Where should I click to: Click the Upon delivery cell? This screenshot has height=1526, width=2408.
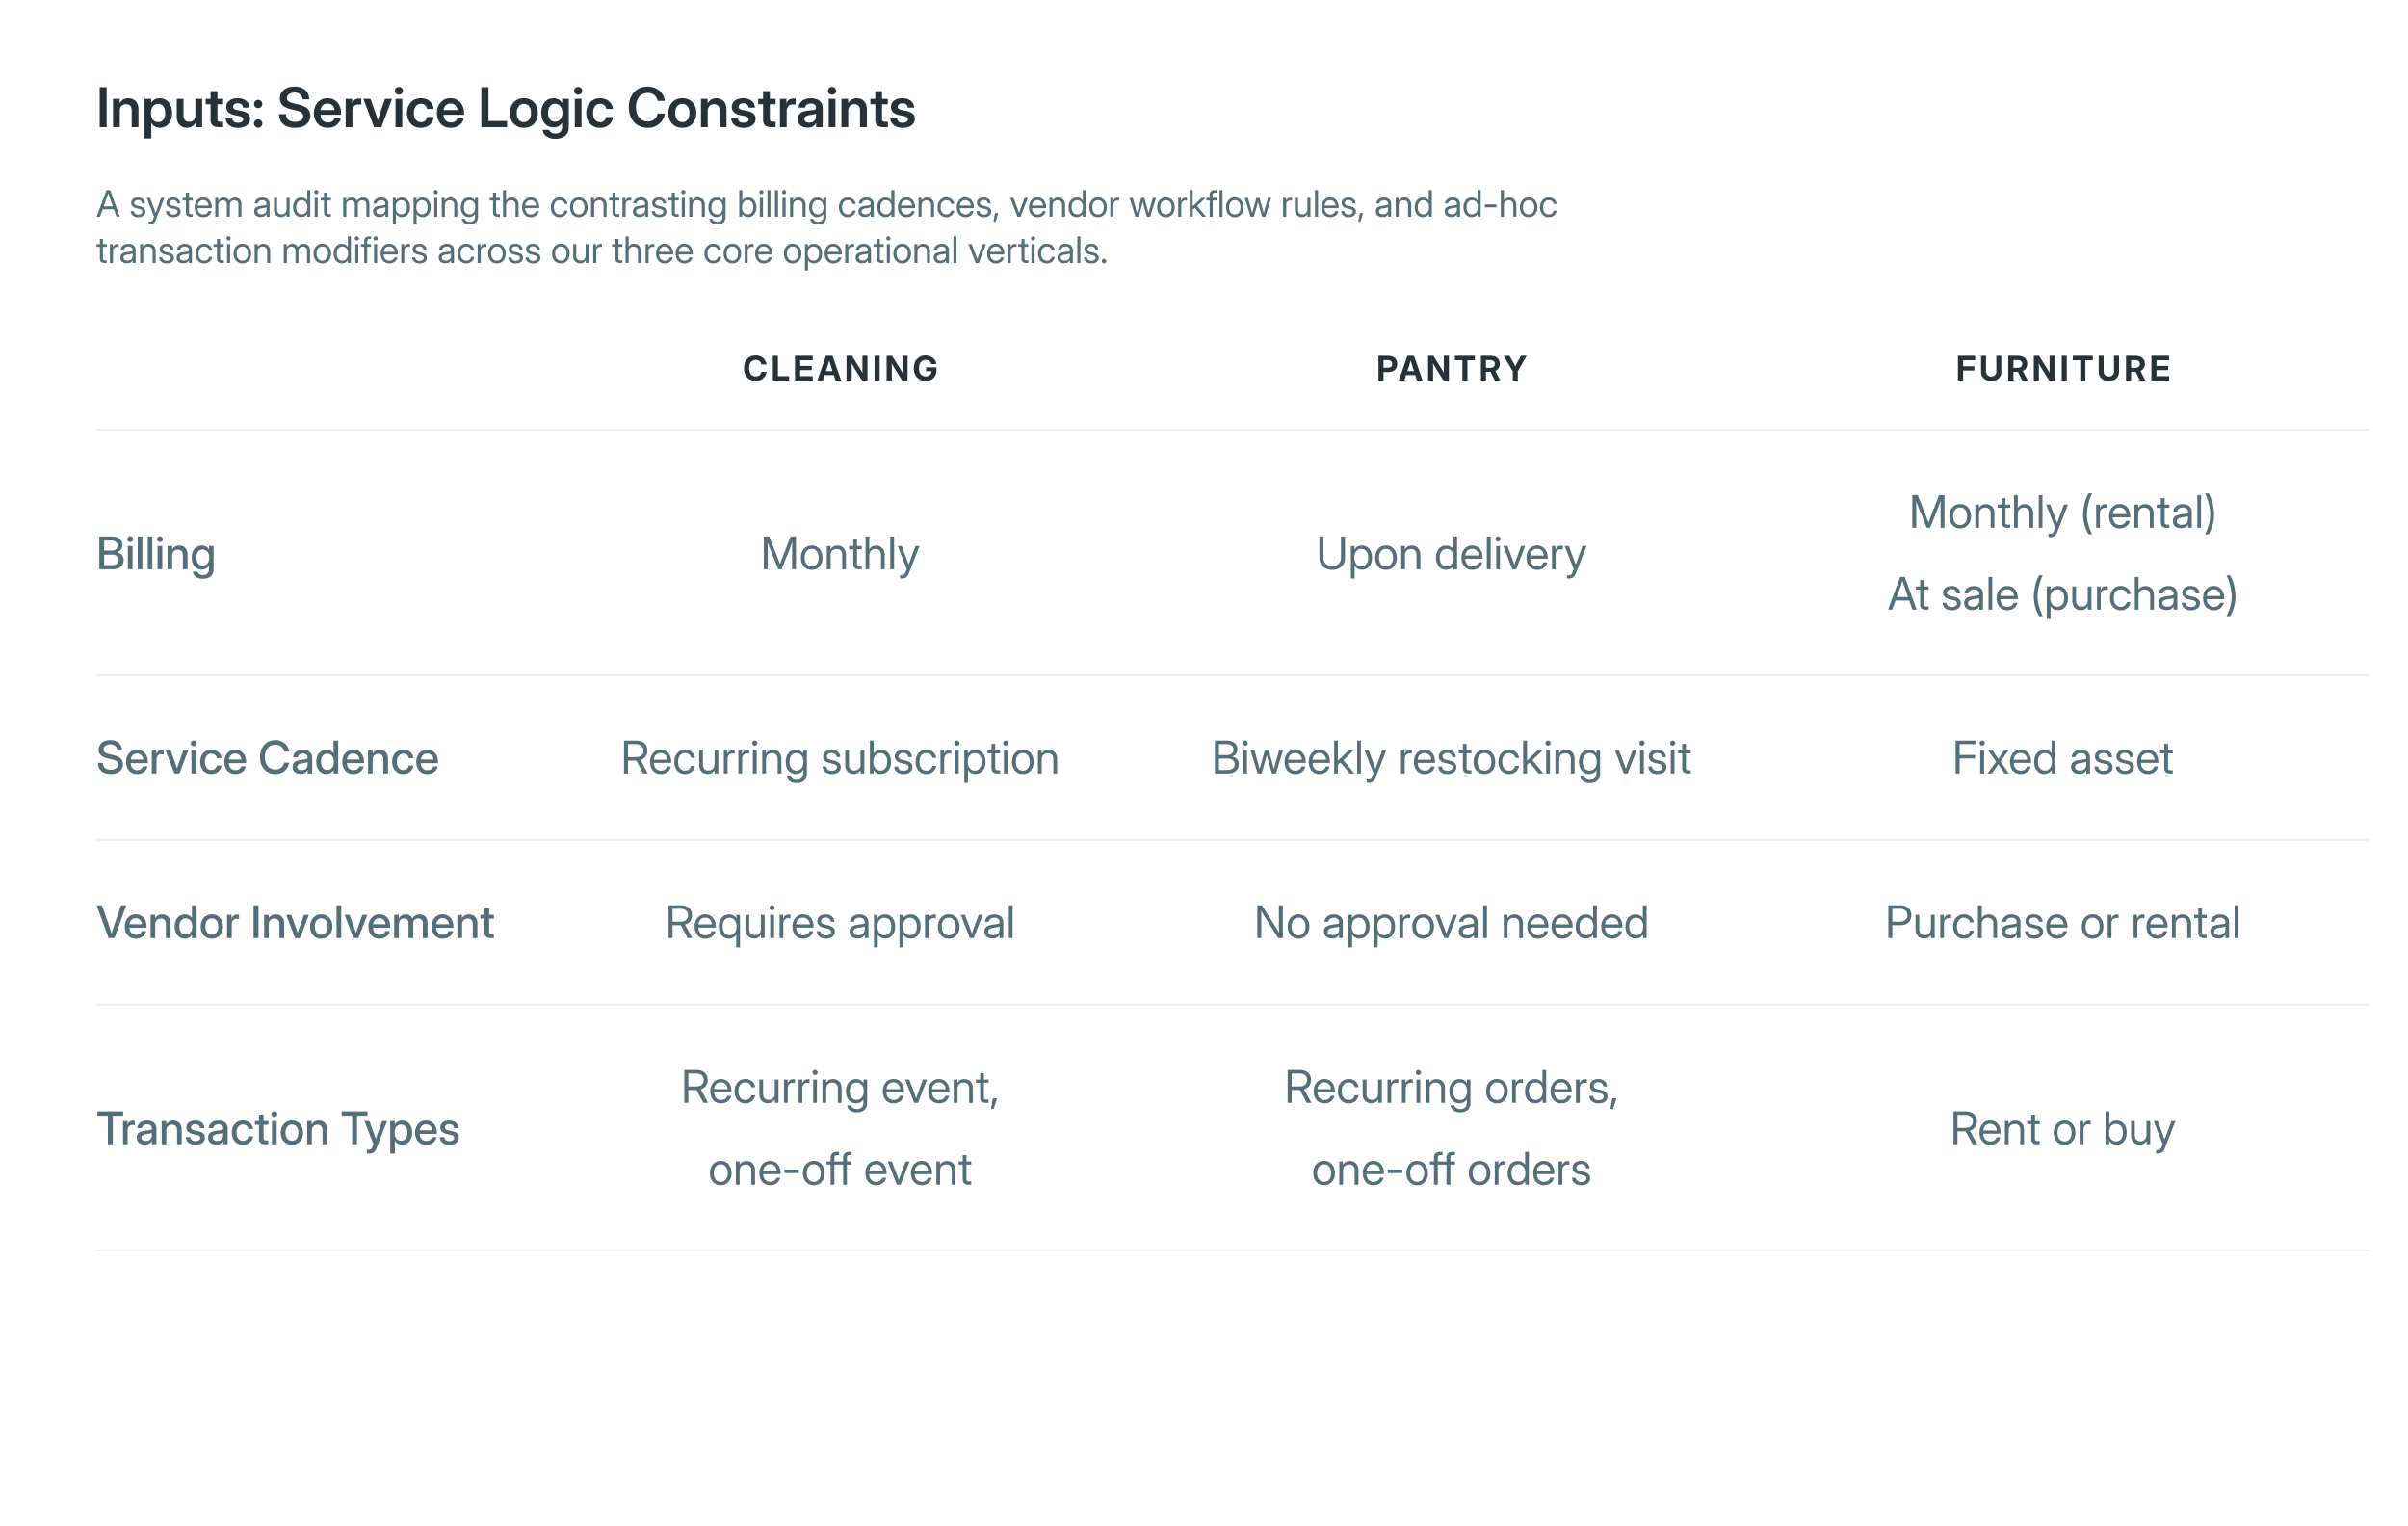click(x=1451, y=555)
